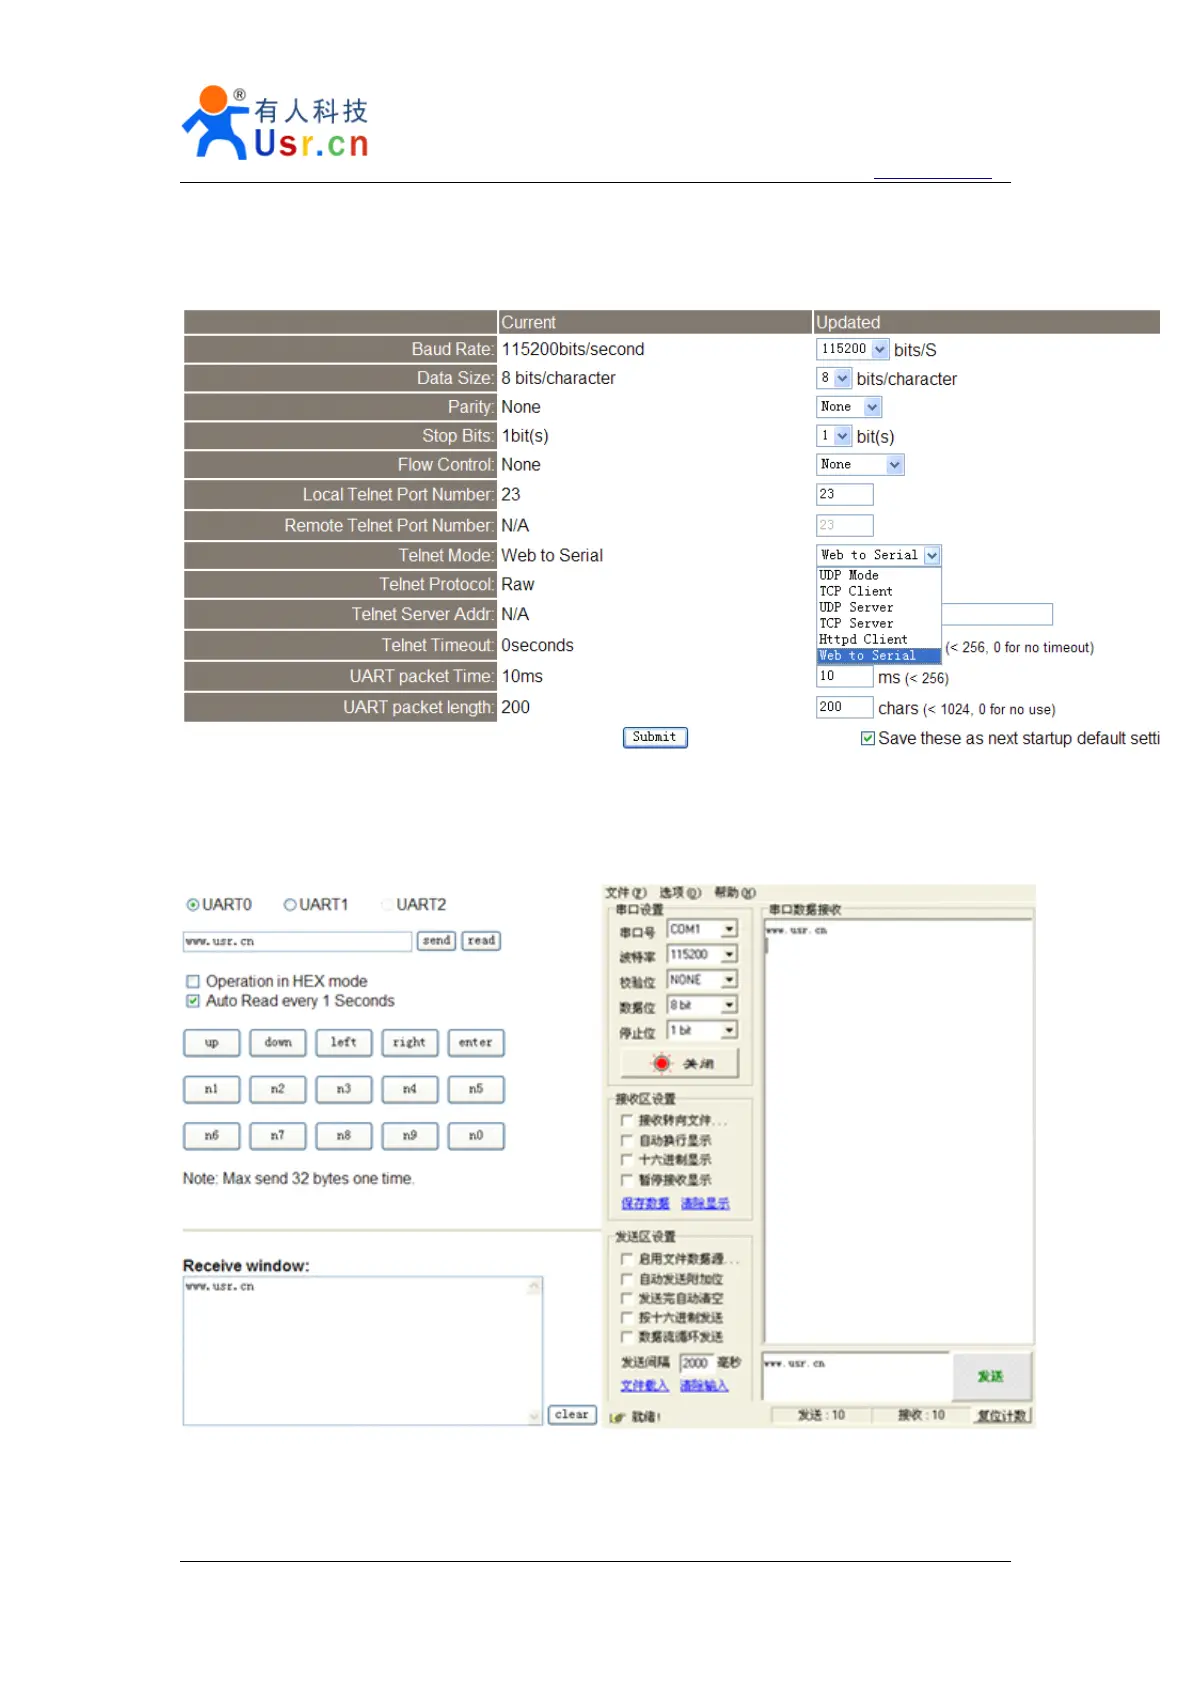Click the 发送间隔 2000 interval field

point(696,1363)
